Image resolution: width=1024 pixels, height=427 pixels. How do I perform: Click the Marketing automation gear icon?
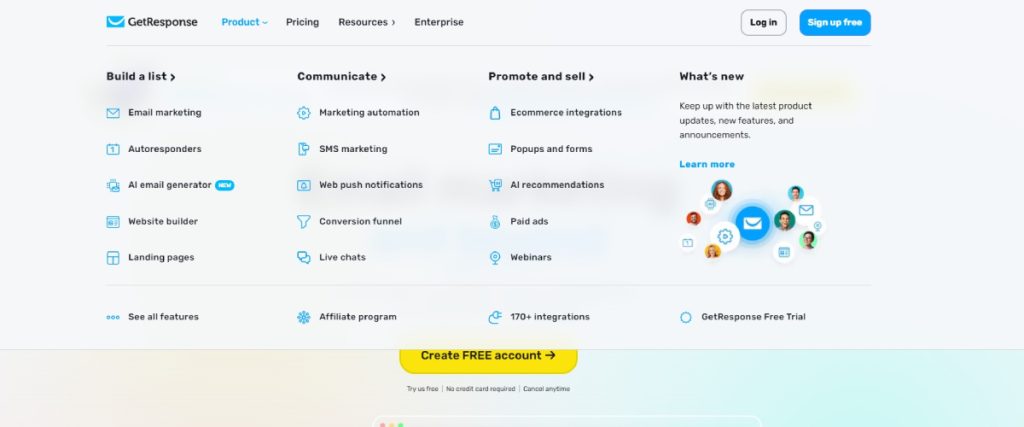pos(304,113)
